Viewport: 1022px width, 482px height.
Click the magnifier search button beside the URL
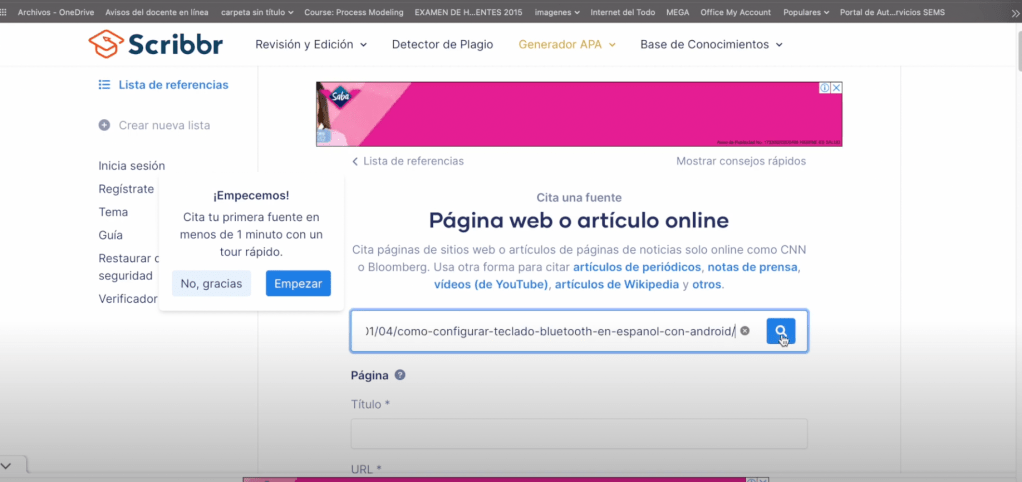(781, 332)
